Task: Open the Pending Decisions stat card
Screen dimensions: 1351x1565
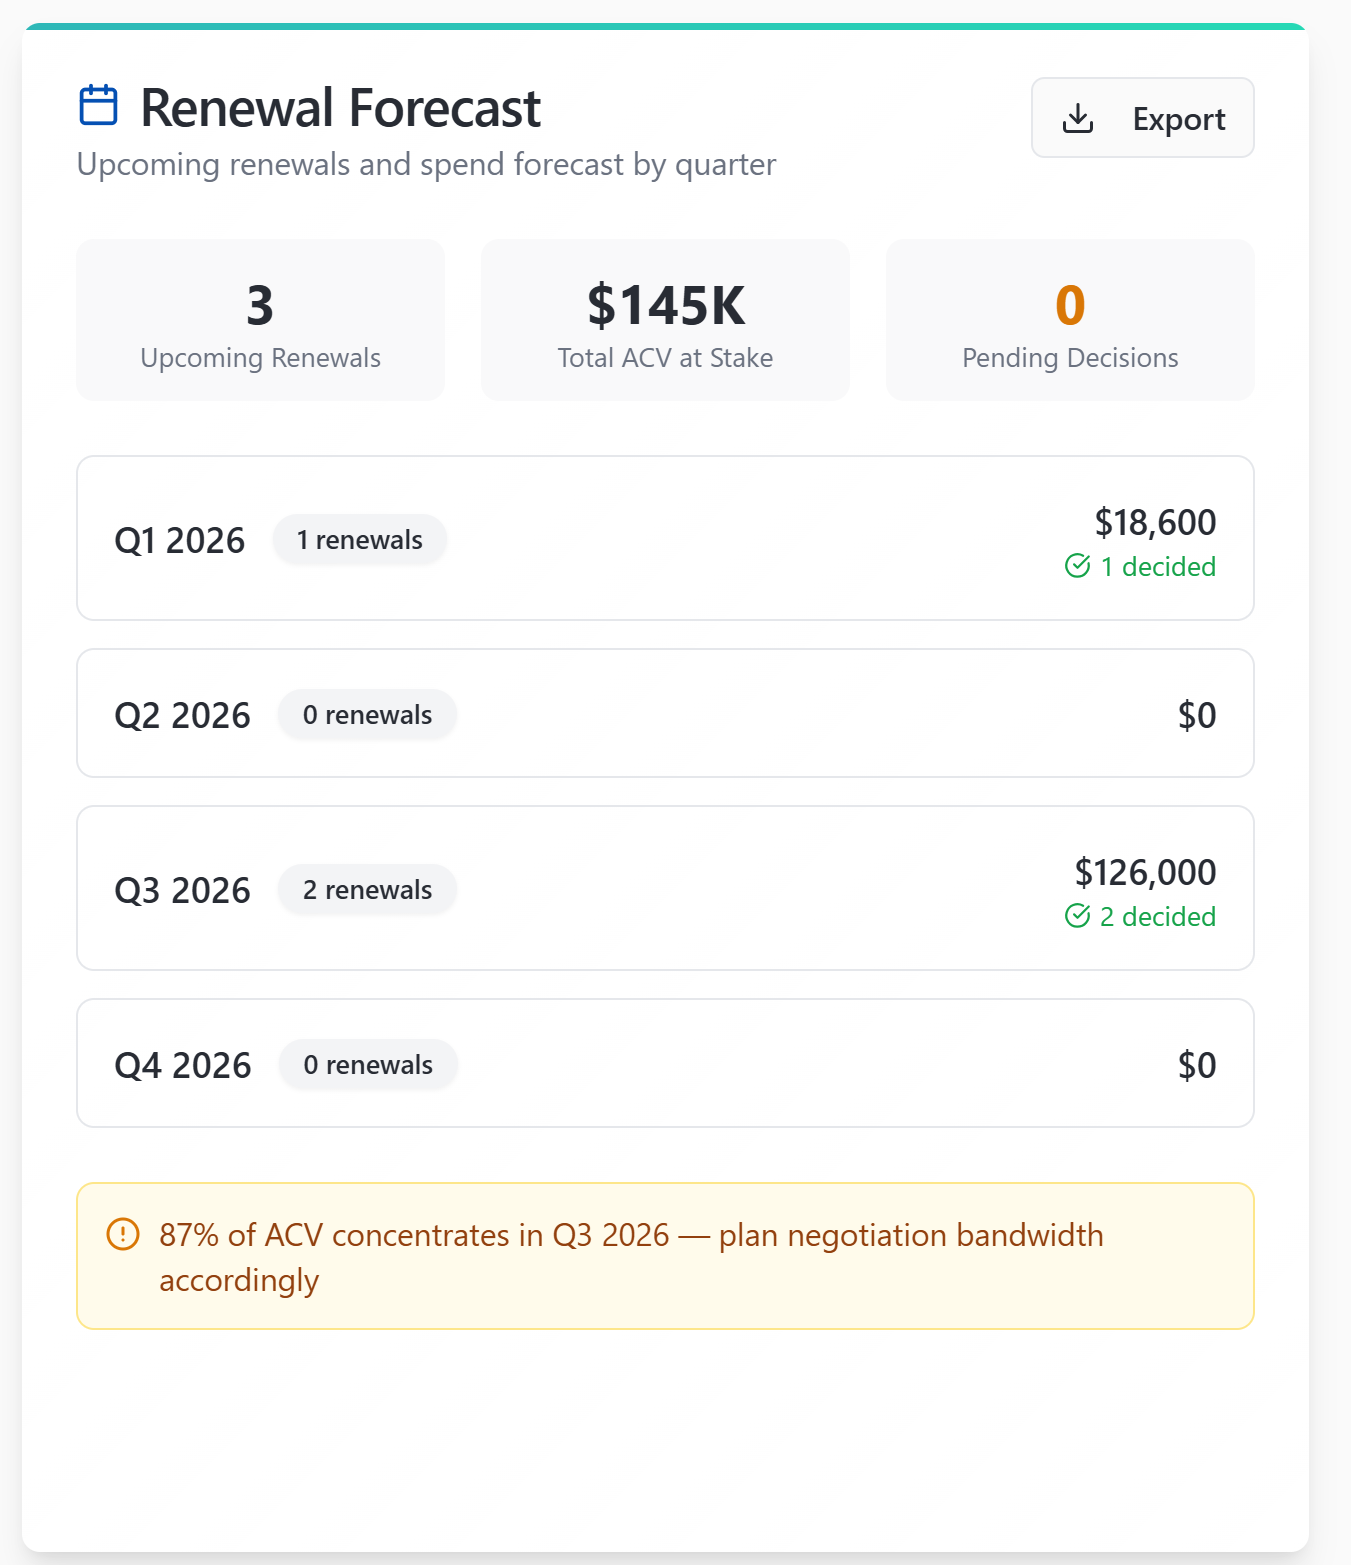Action: click(x=1070, y=320)
